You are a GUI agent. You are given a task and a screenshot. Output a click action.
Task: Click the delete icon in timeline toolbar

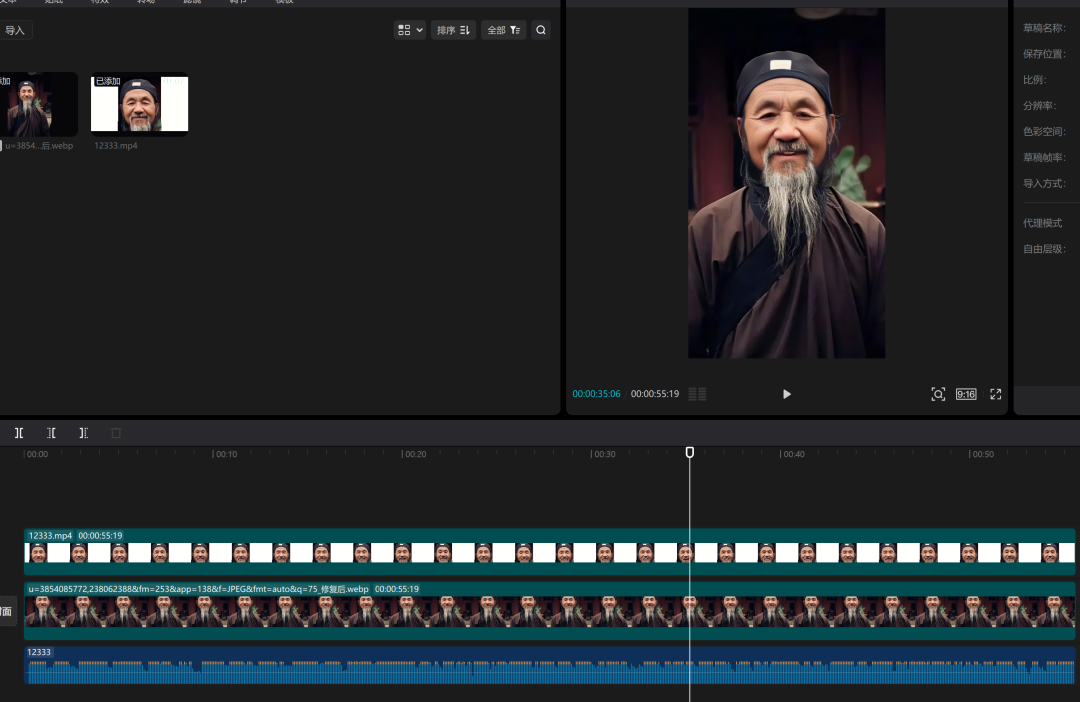click(116, 433)
